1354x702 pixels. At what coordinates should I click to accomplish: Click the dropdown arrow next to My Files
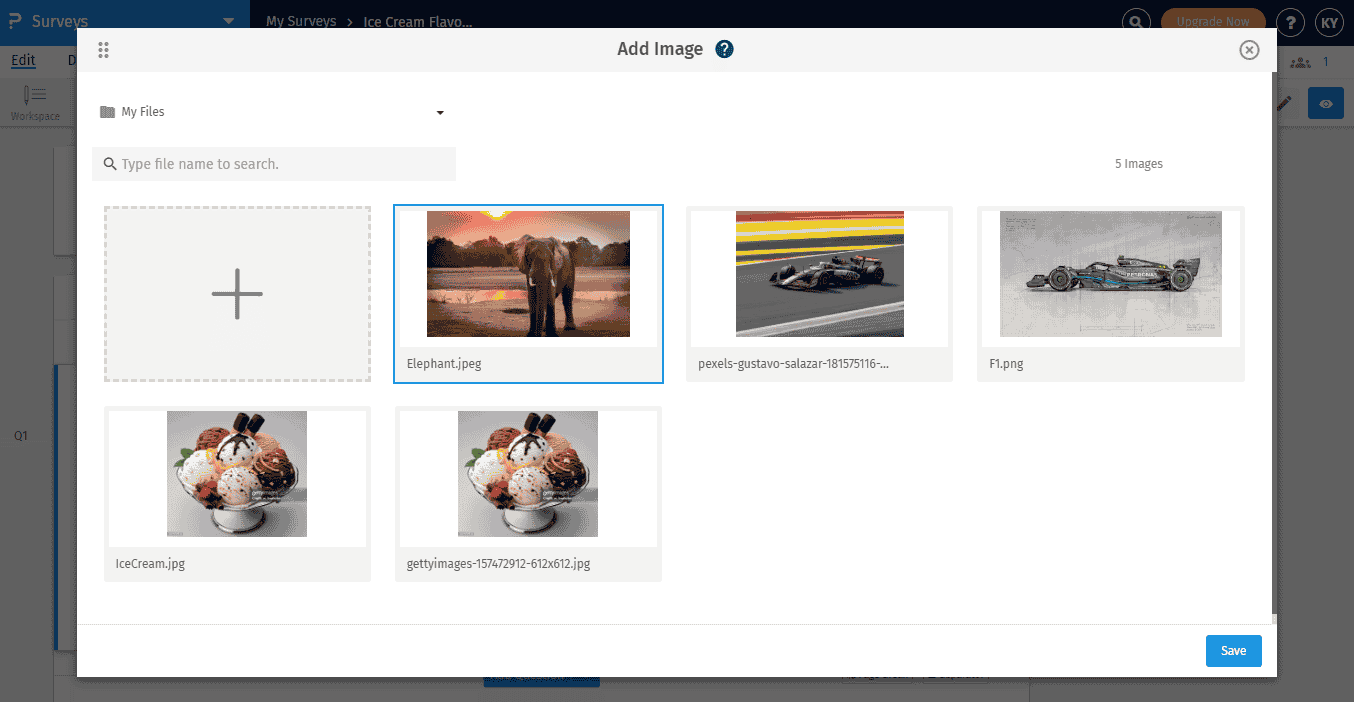[440, 112]
